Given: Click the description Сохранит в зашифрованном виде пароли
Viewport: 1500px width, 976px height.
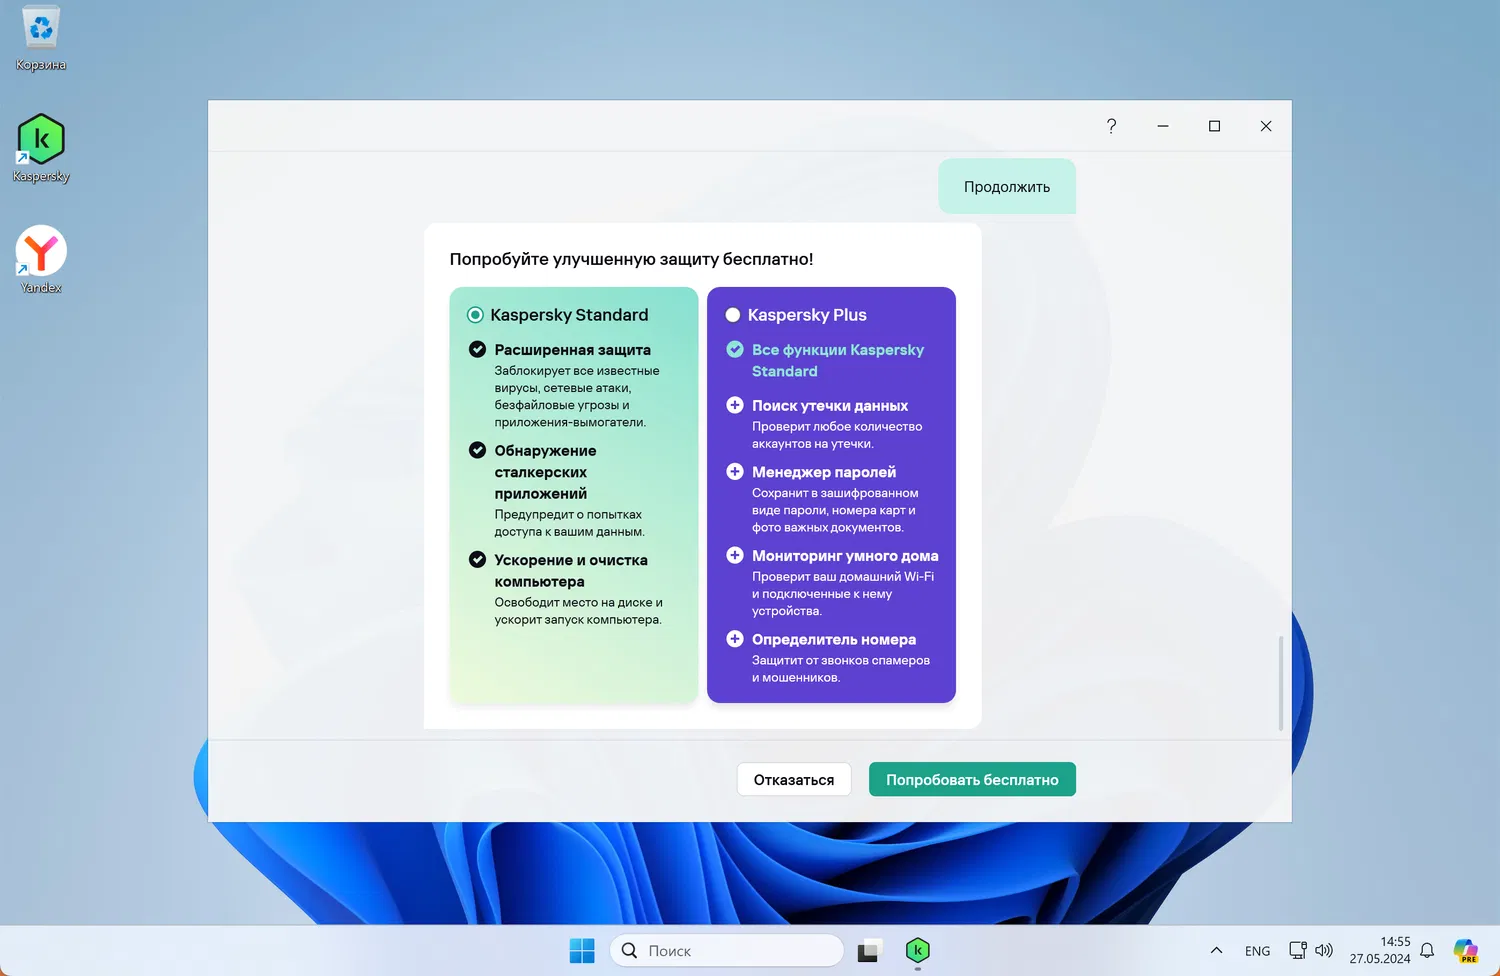Looking at the screenshot, I should [835, 510].
